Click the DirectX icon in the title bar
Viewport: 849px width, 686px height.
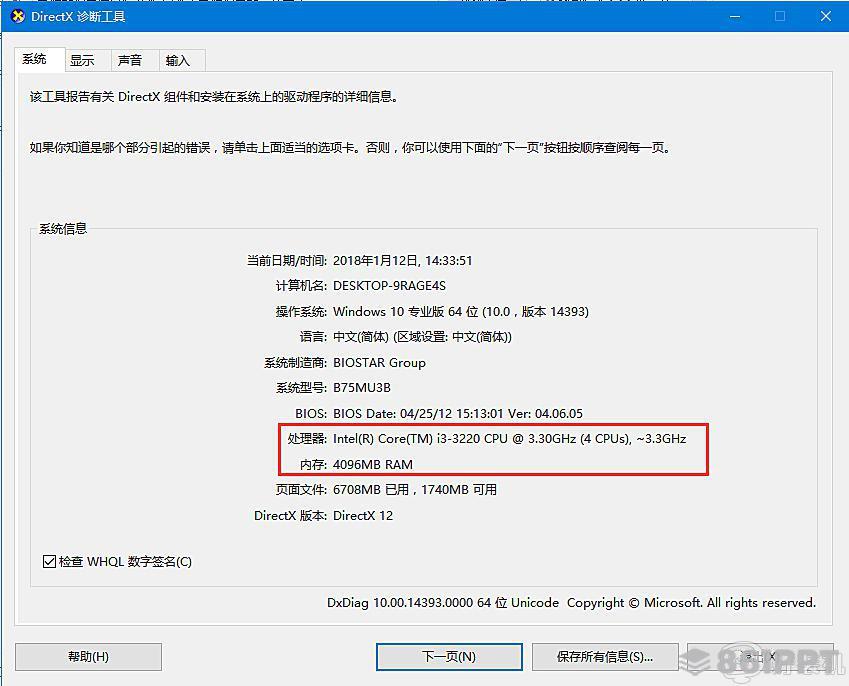click(x=18, y=16)
